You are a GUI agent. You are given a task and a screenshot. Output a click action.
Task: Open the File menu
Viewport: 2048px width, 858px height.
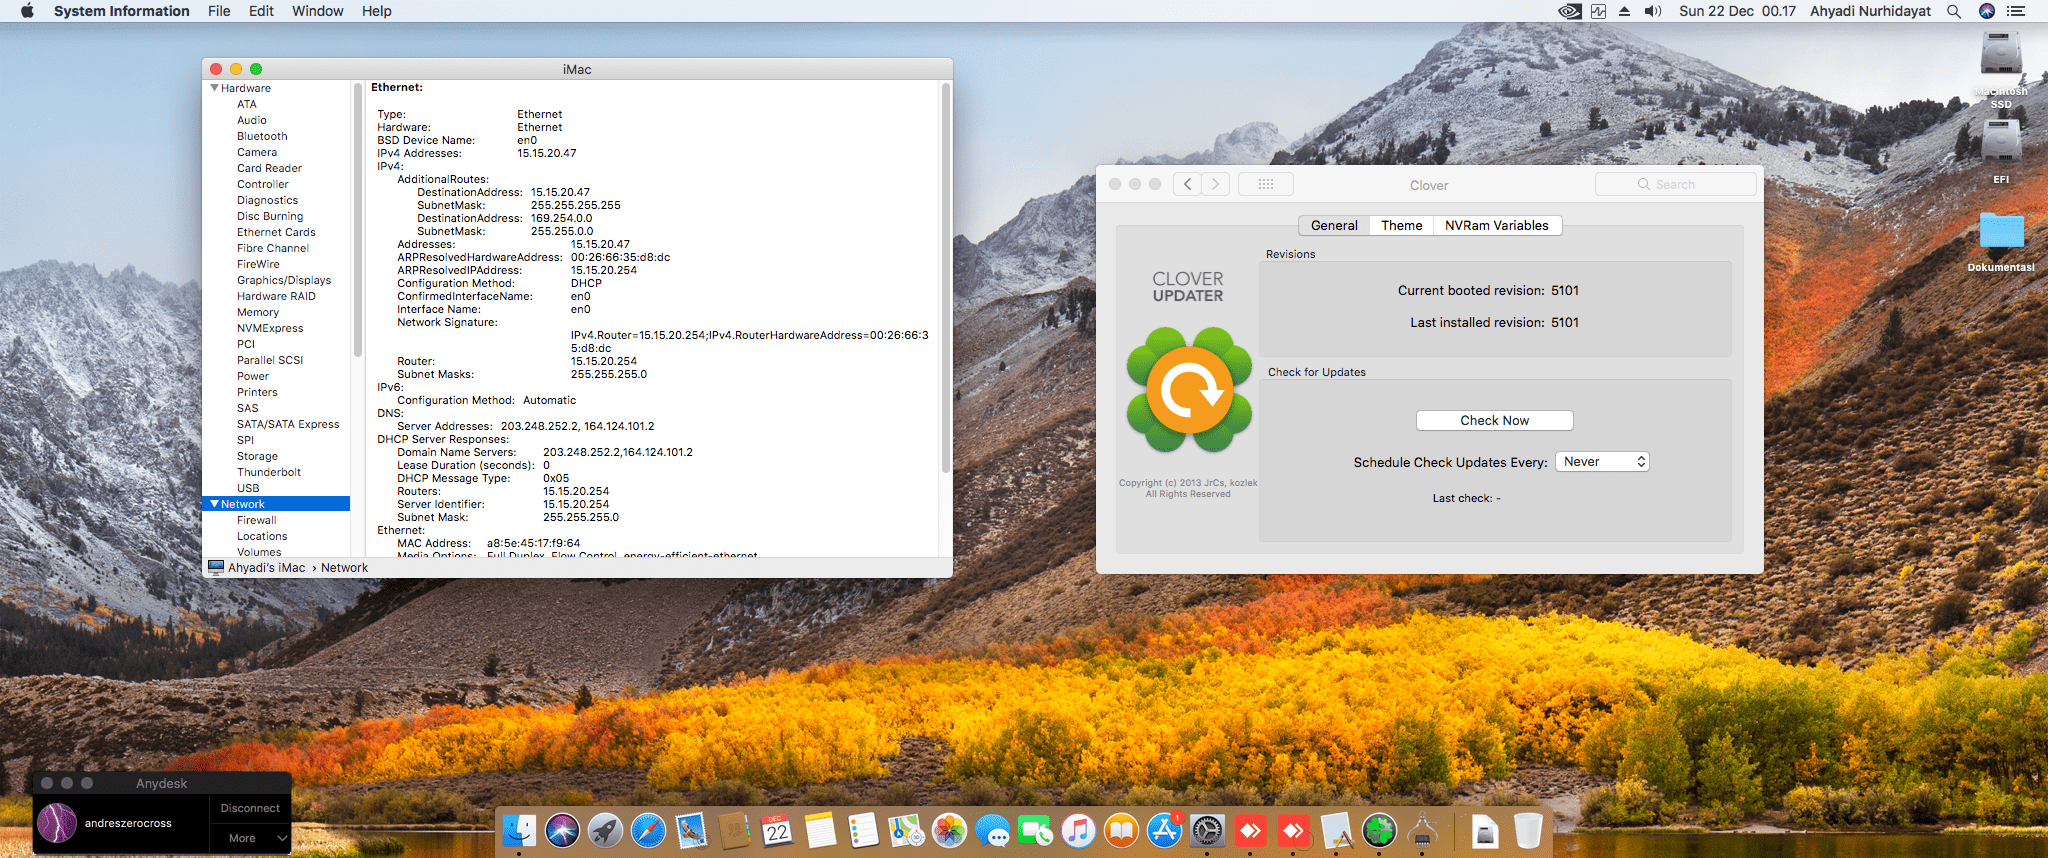tap(219, 11)
